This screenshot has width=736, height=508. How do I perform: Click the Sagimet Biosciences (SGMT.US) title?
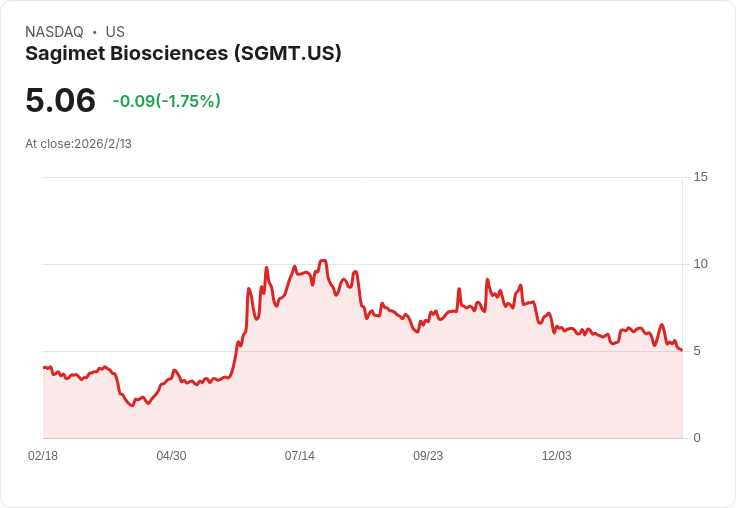183,53
